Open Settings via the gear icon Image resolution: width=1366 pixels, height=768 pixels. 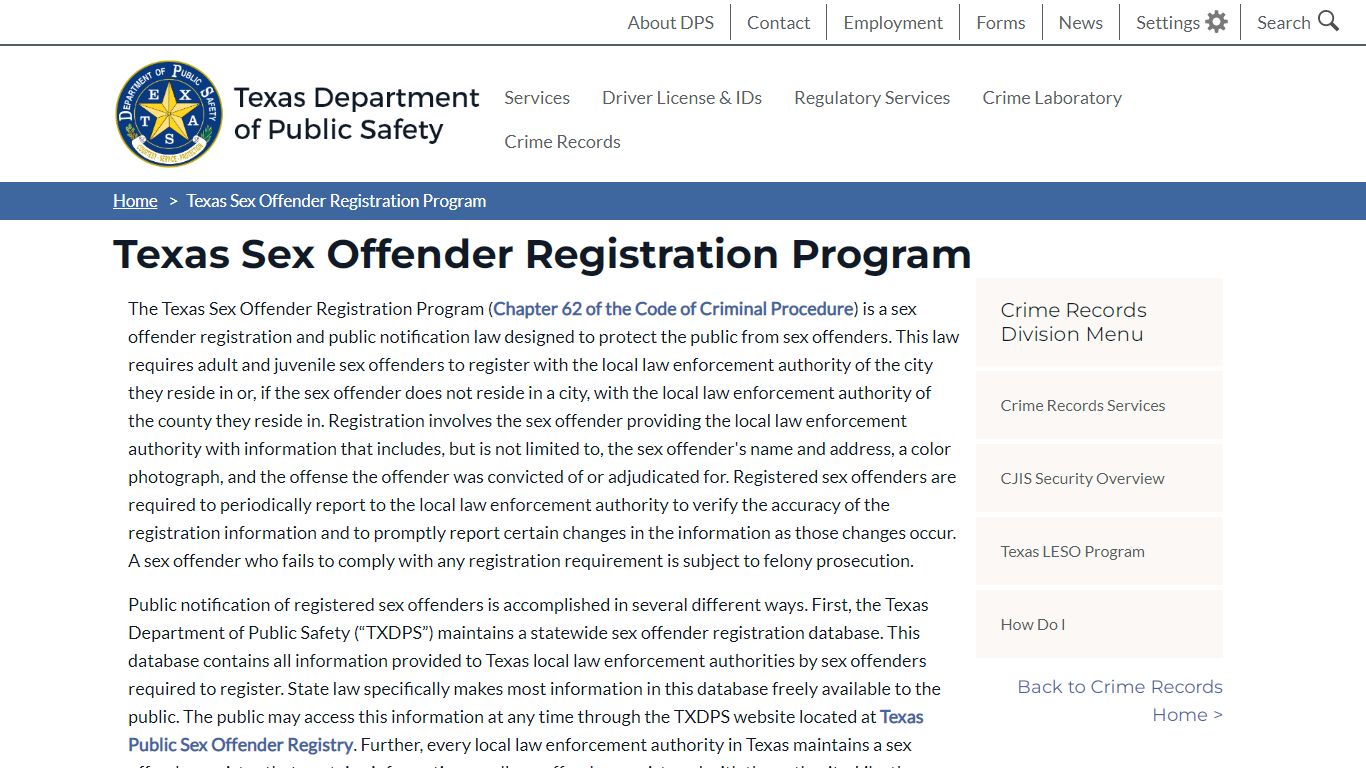click(1216, 22)
